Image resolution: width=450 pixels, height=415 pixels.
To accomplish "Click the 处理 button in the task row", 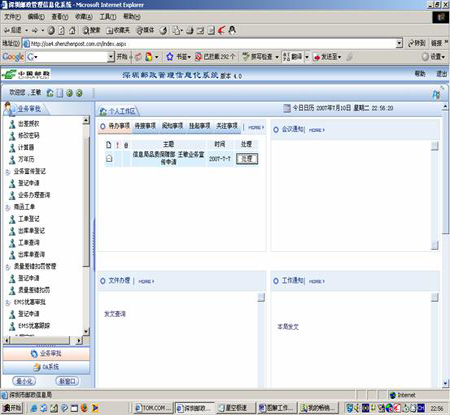I will pos(247,159).
